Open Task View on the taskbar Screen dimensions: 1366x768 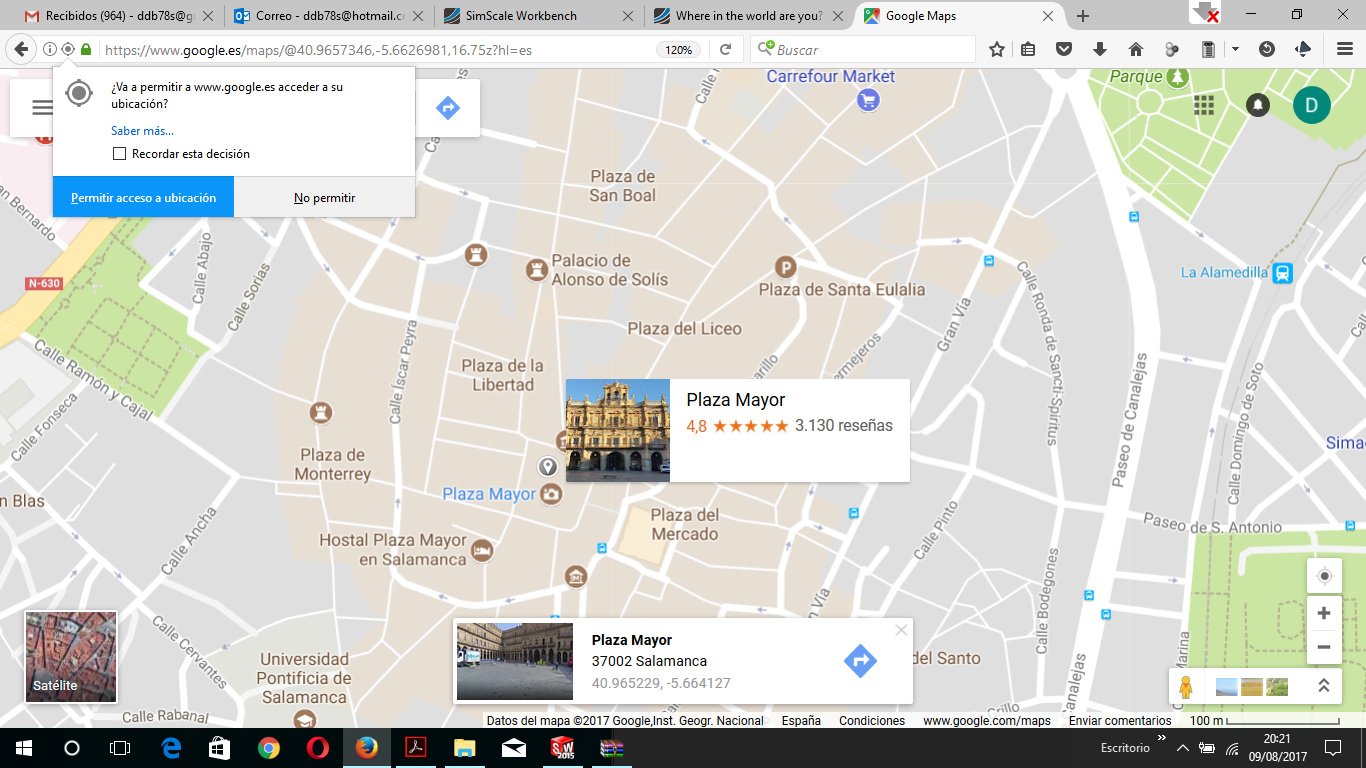point(120,748)
